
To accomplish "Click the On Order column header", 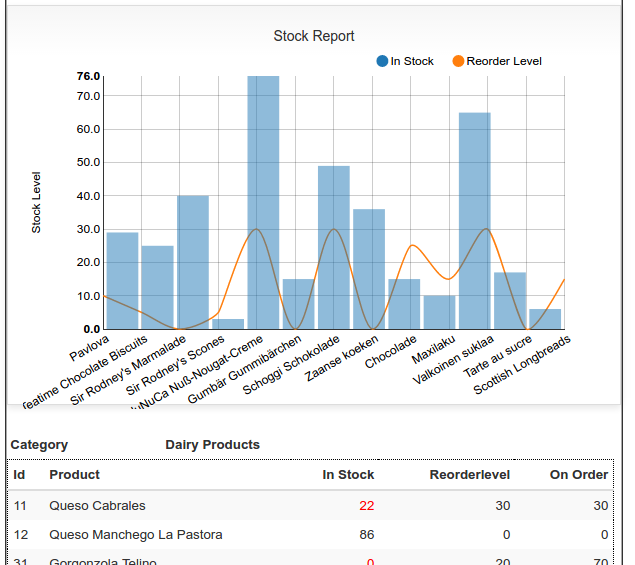I will pyautogui.click(x=578, y=475).
